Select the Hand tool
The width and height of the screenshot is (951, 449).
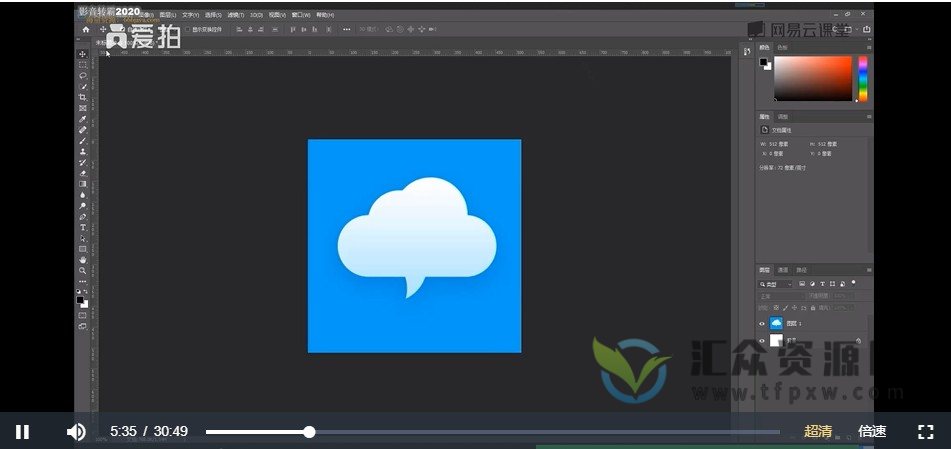point(83,260)
